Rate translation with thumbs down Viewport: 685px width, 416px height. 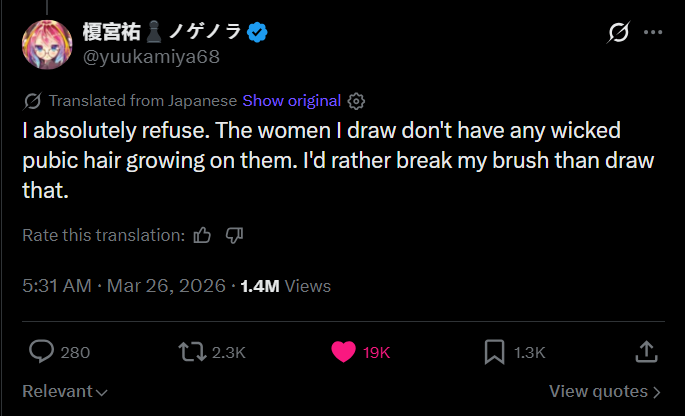pos(235,235)
